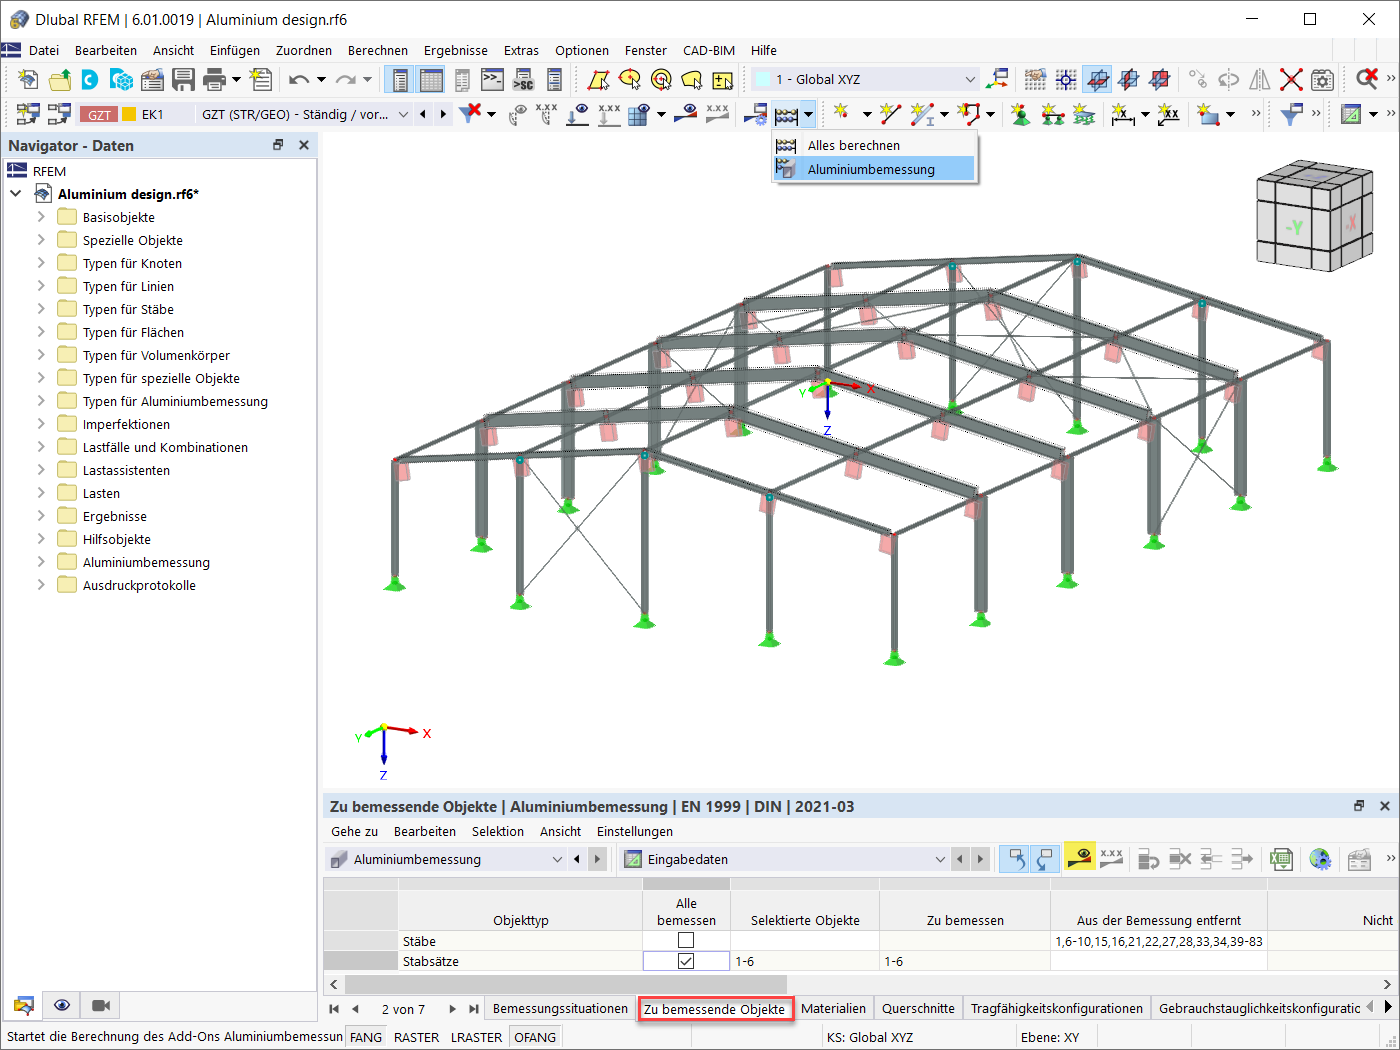Open Selektion in table menu
The height and width of the screenshot is (1050, 1400).
498,831
